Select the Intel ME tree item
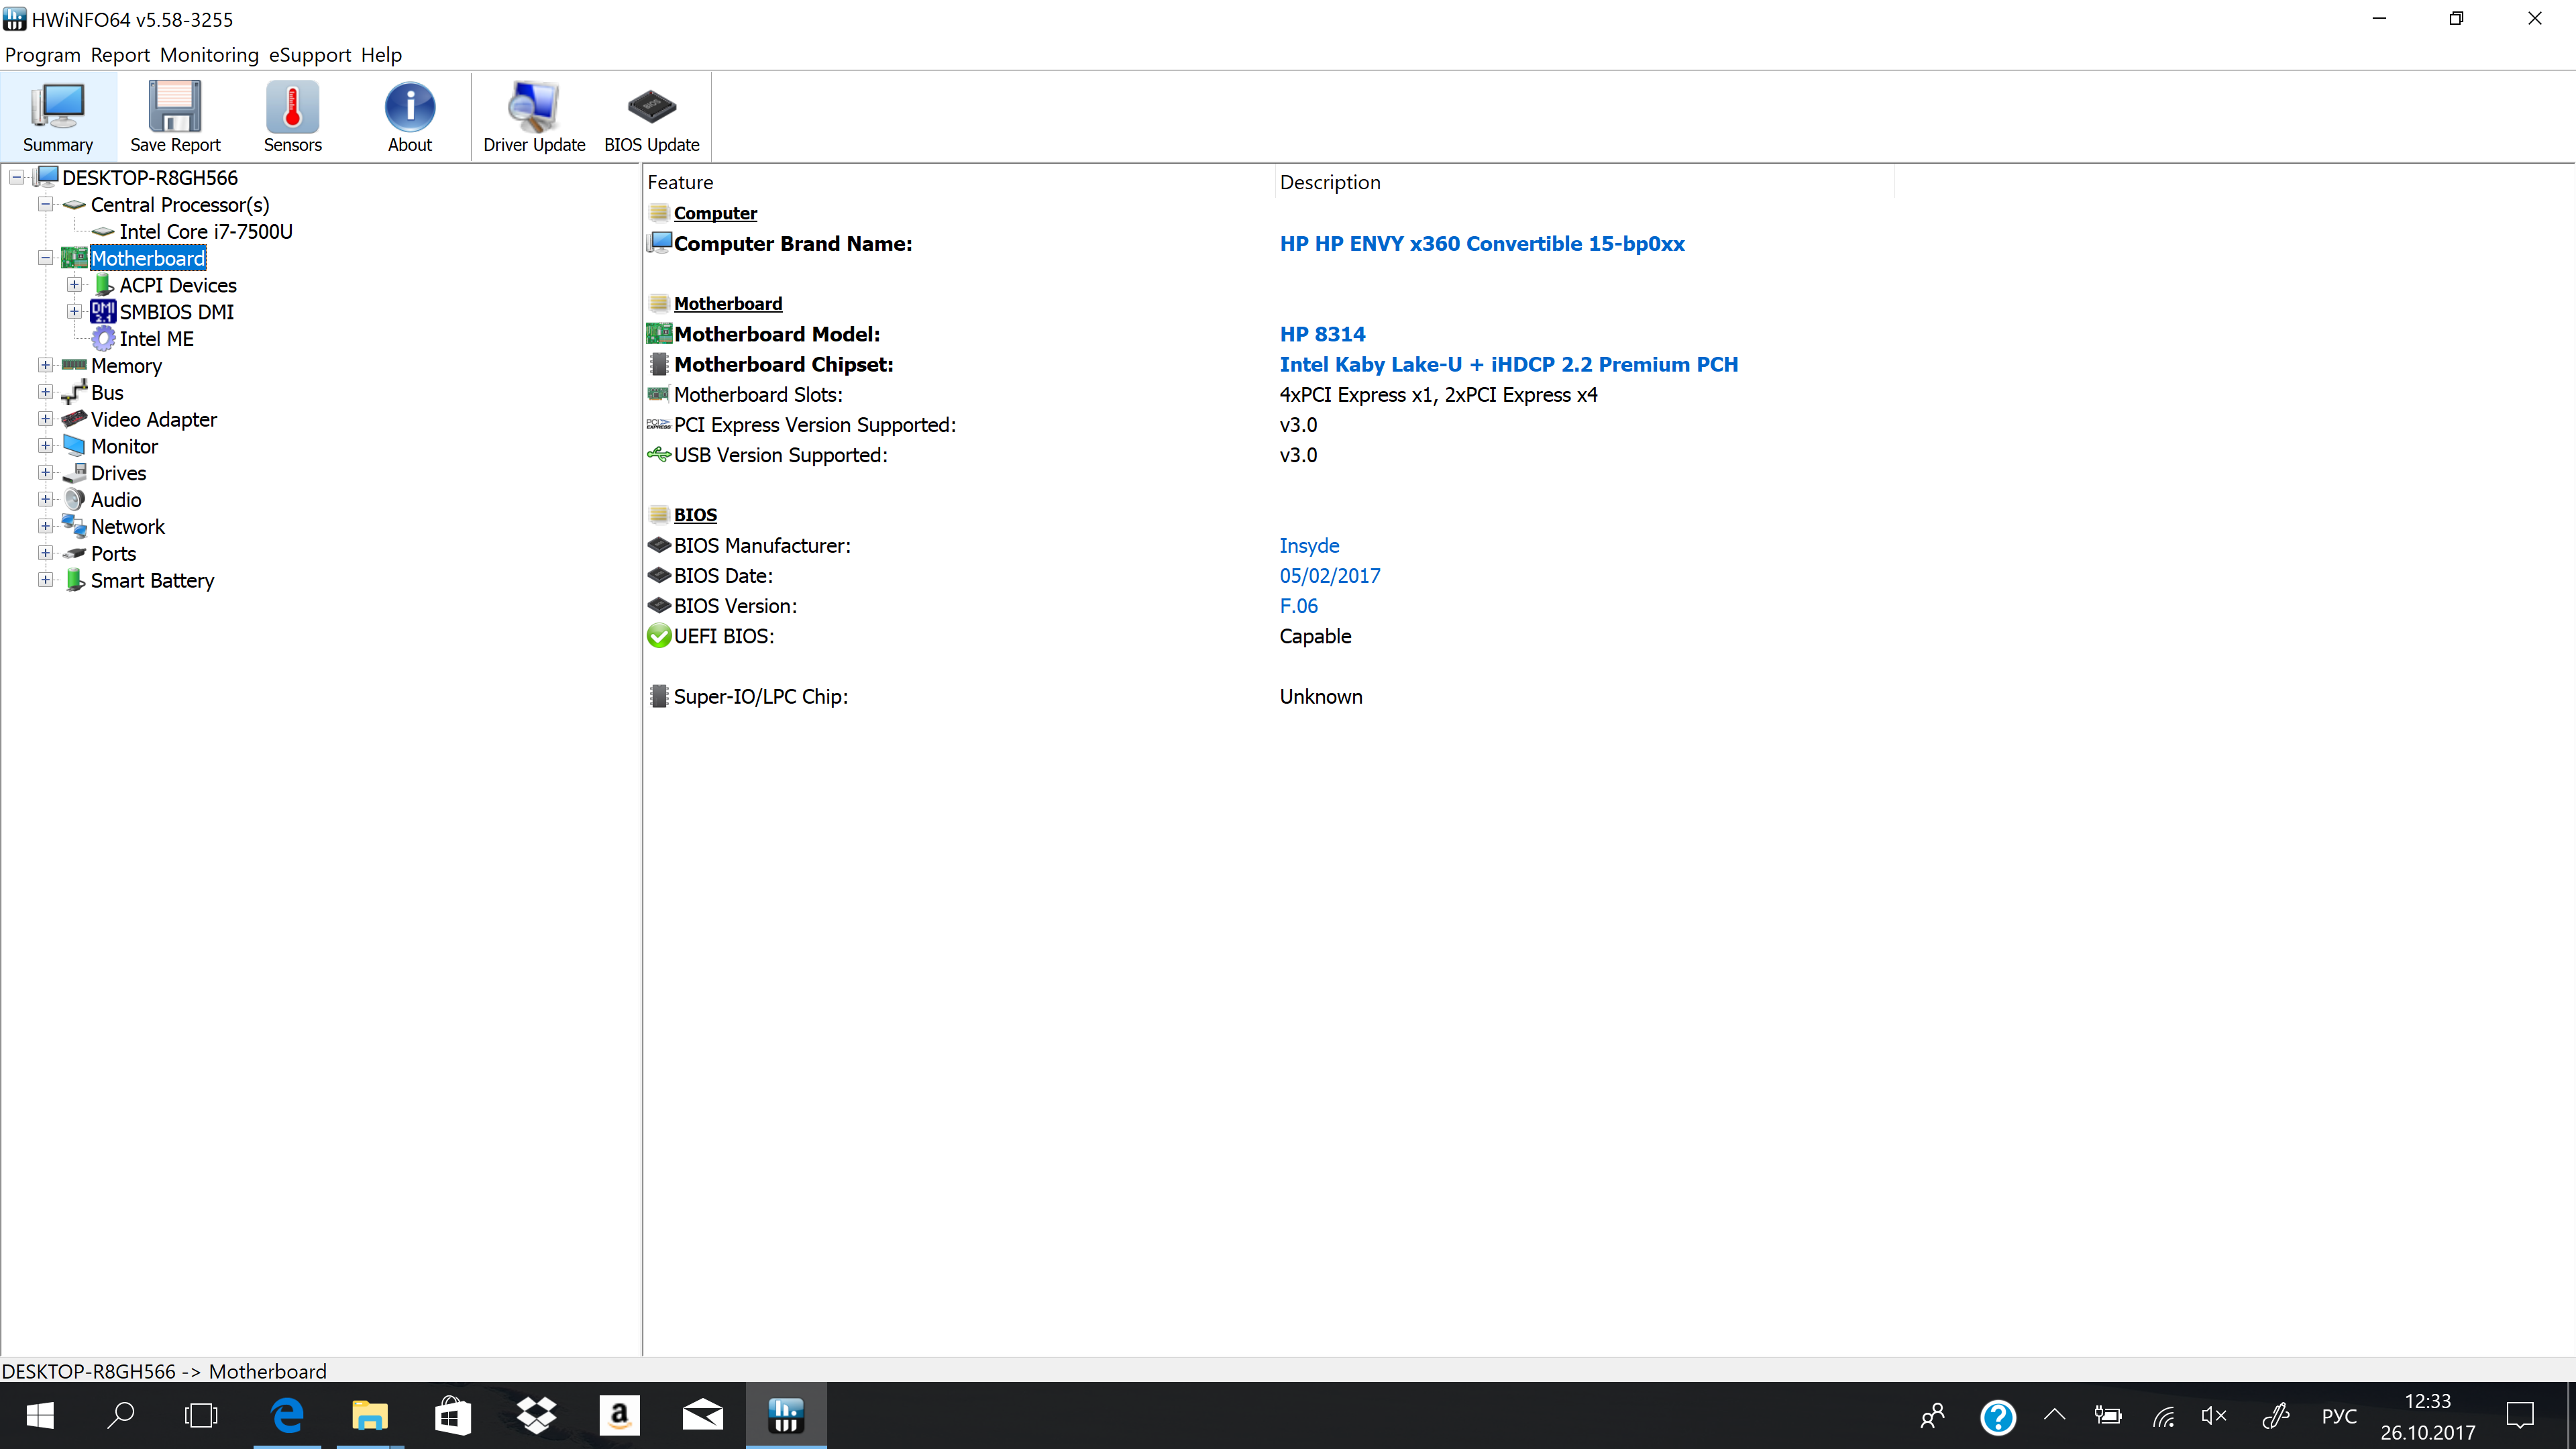2576x1449 pixels. pyautogui.click(x=156, y=339)
